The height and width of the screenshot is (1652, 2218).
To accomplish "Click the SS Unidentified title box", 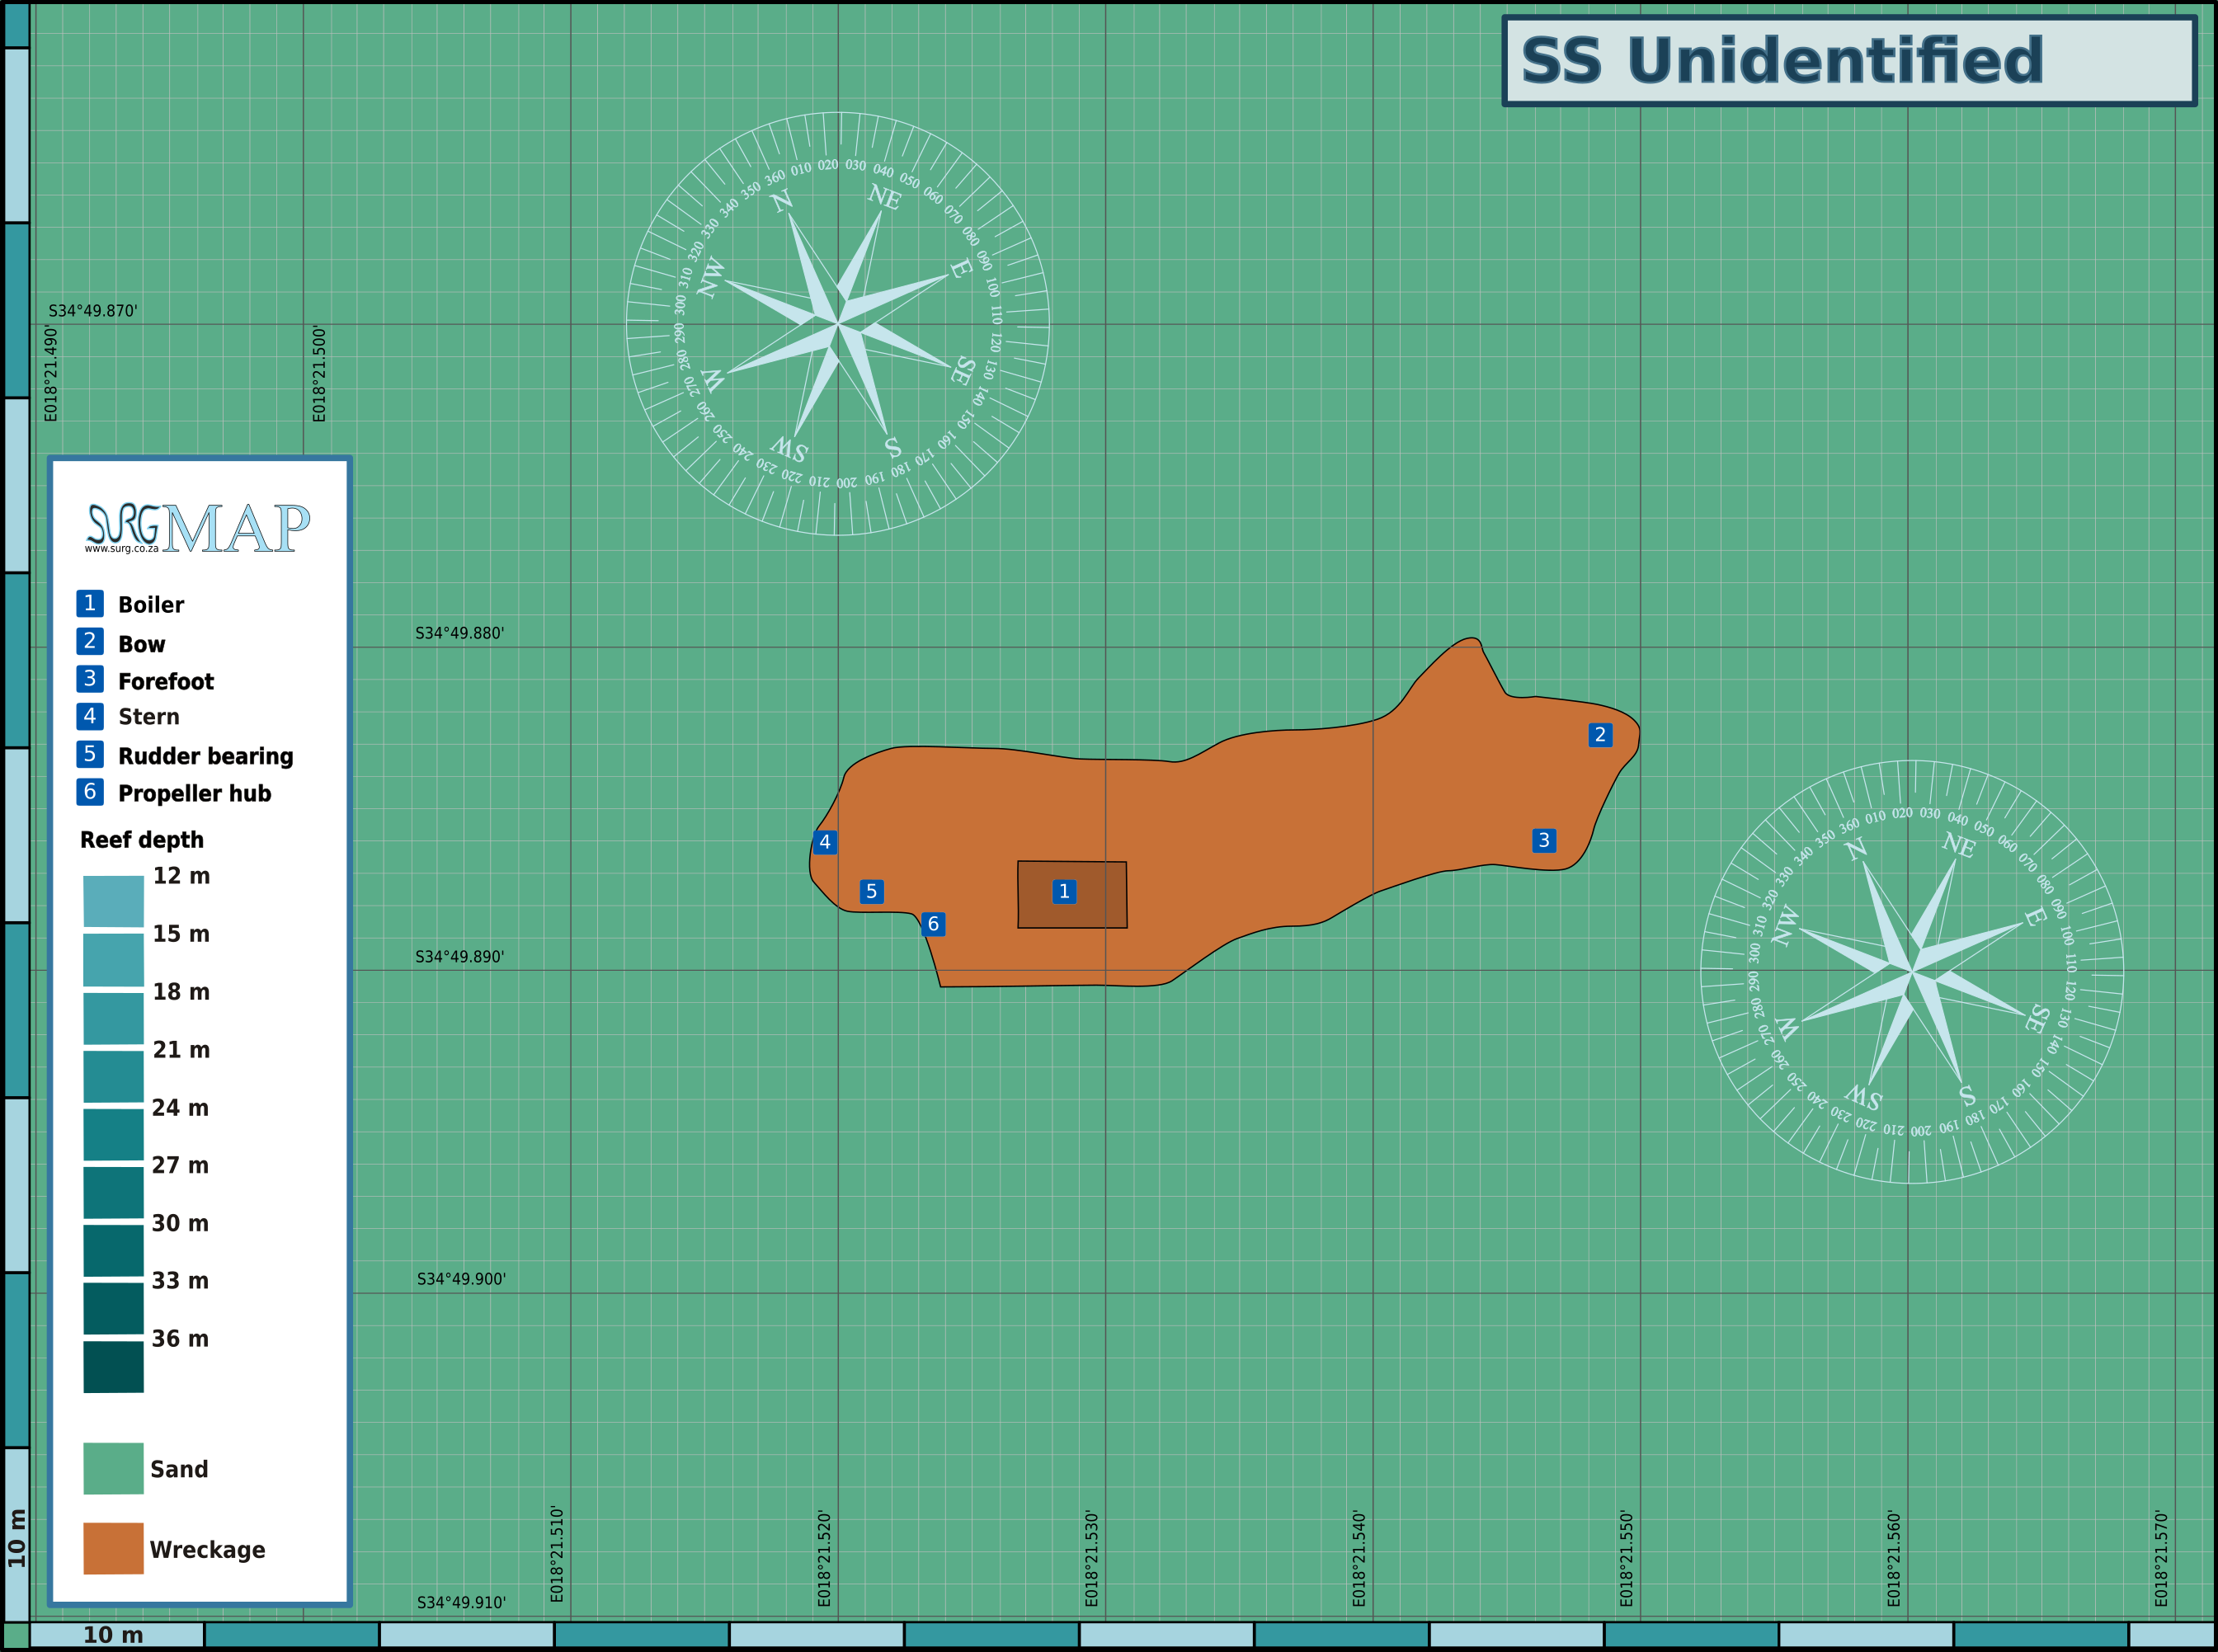I will click(x=1849, y=61).
